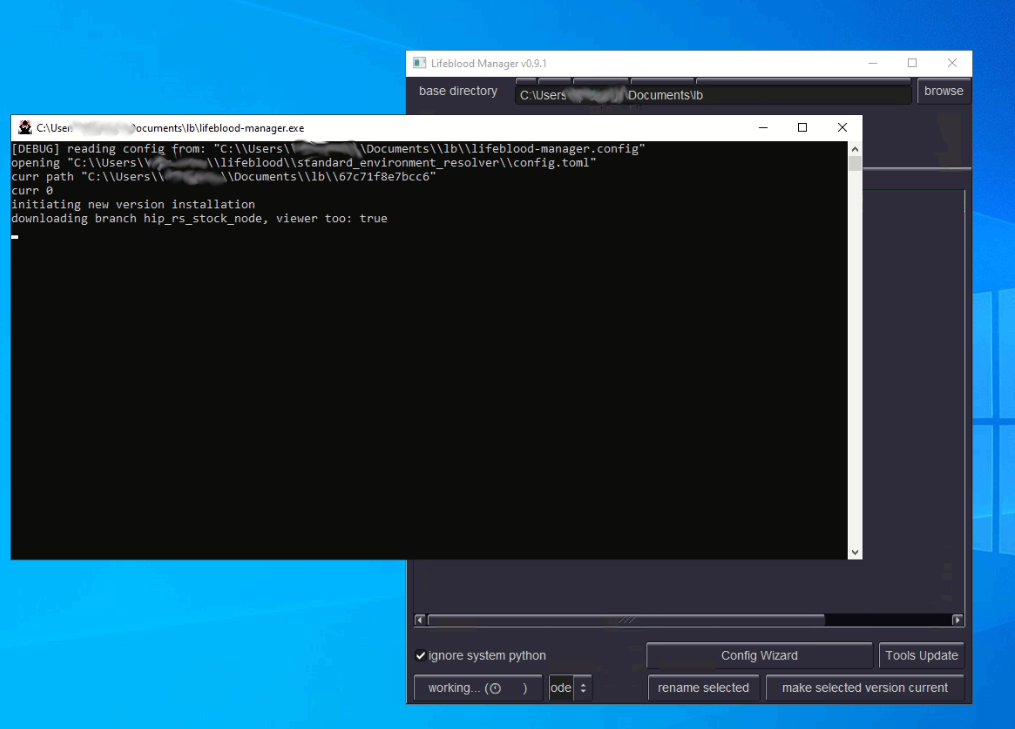The image size is (1015, 729).
Task: Click the console scrollbar's down arrow
Action: 855,552
